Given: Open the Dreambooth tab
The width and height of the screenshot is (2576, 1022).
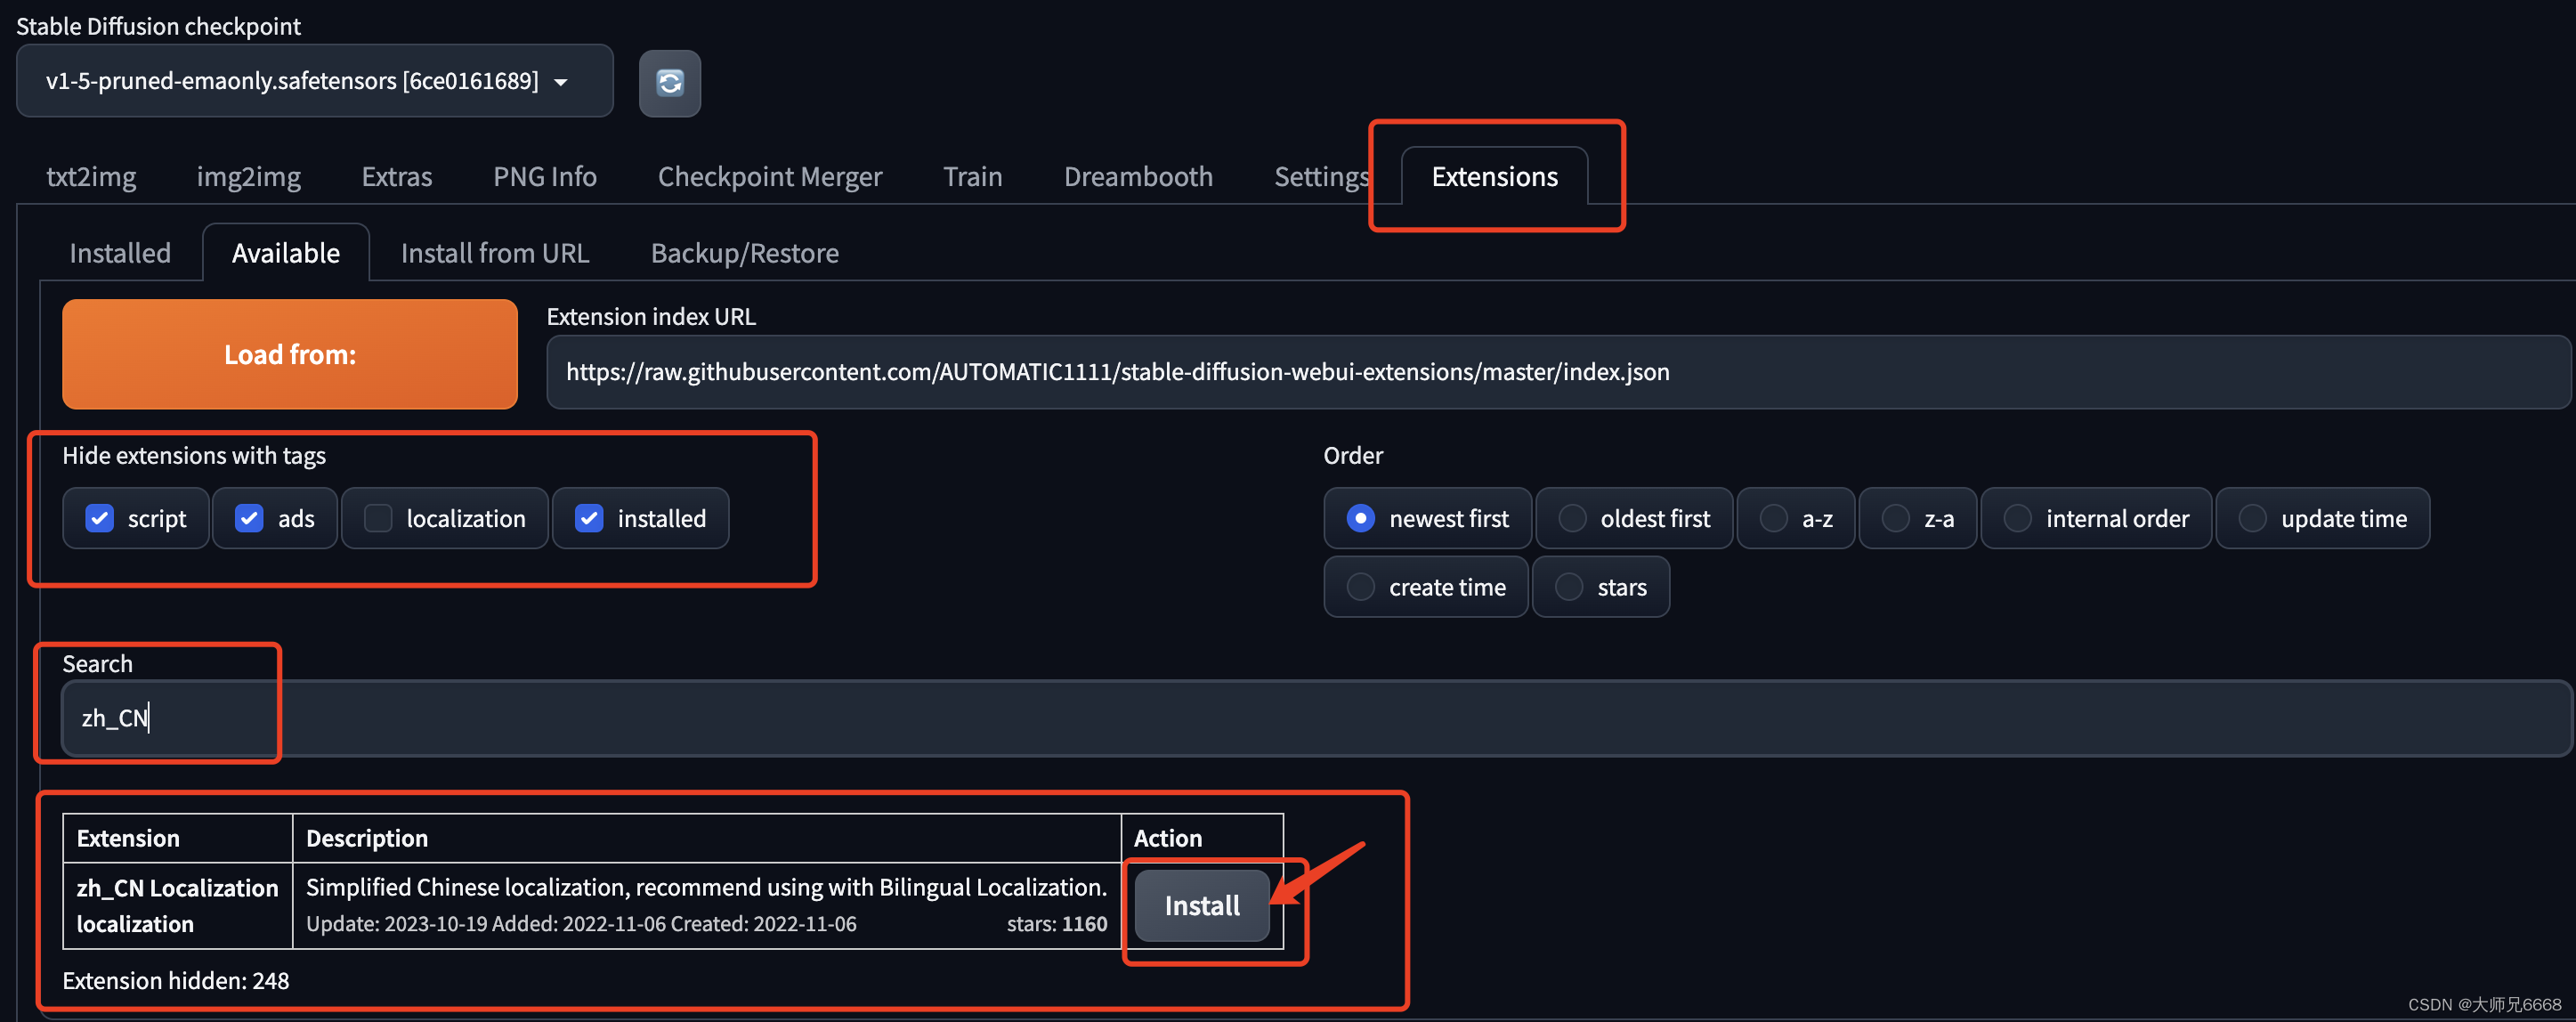Looking at the screenshot, I should pos(1137,177).
